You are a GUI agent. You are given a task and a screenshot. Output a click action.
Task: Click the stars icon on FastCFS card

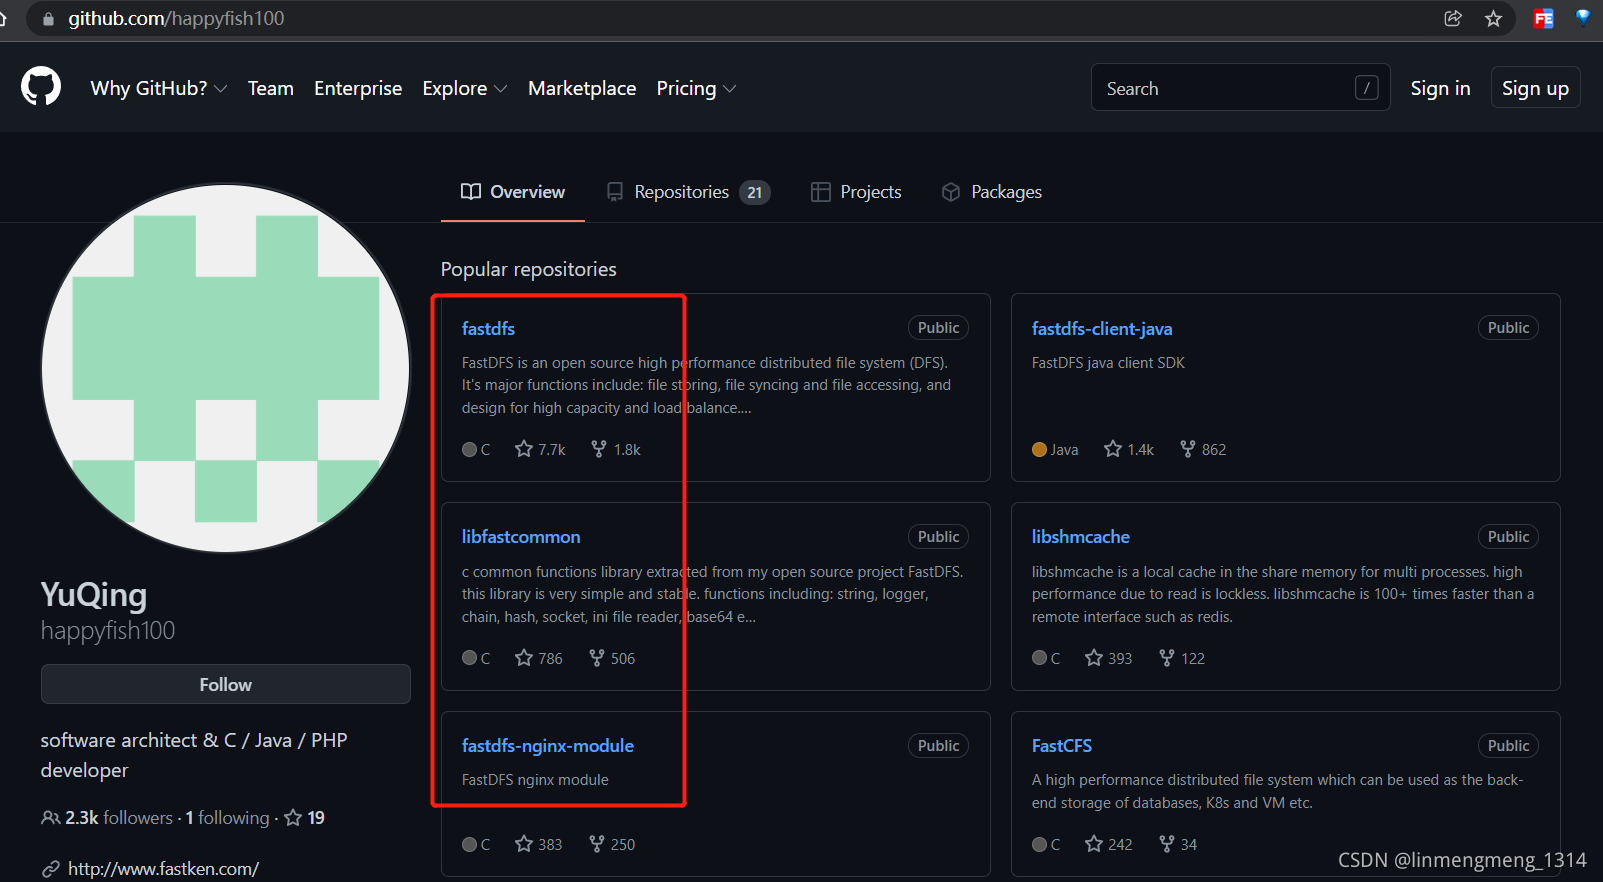(x=1094, y=844)
